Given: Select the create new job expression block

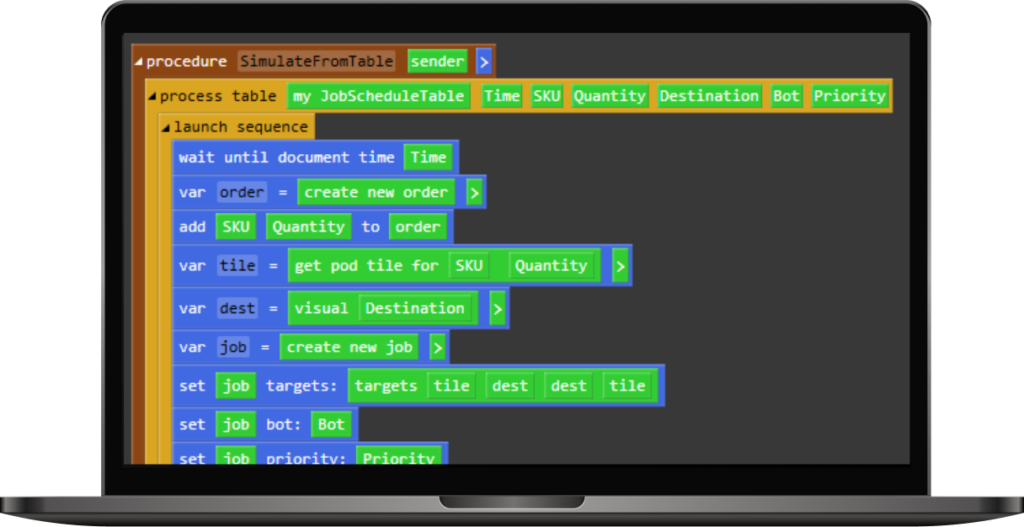Looking at the screenshot, I should click(349, 347).
